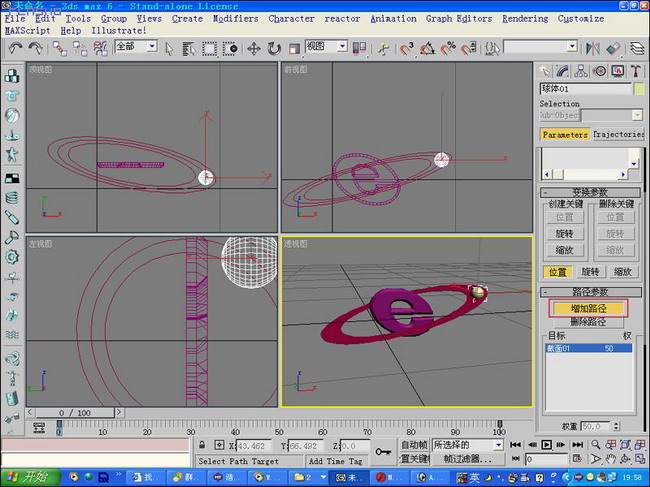Activate the Select and Link tool

click(x=59, y=49)
